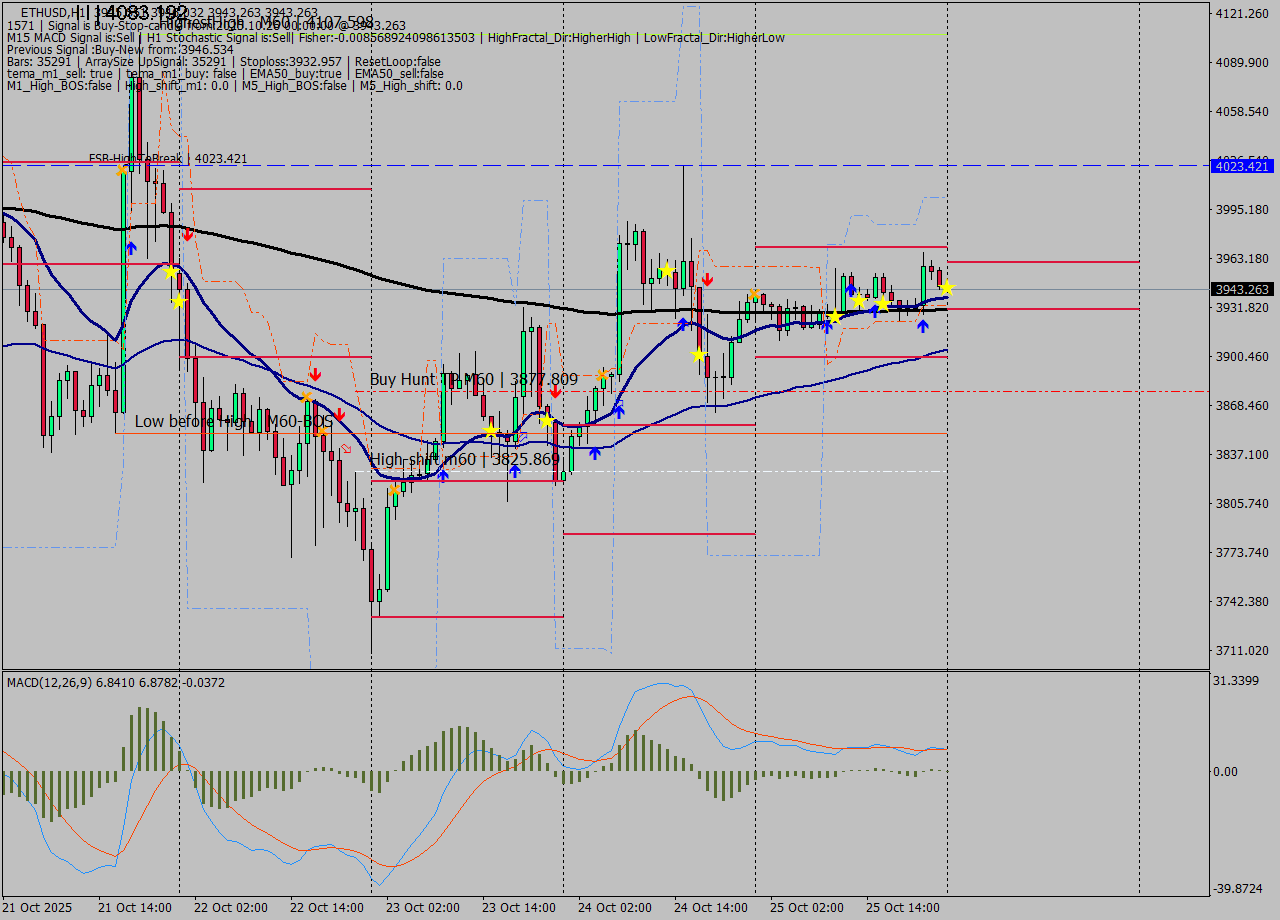Click the red sell arrow right of the first dashed vertical line
This screenshot has height=920, width=1280.
click(187, 234)
